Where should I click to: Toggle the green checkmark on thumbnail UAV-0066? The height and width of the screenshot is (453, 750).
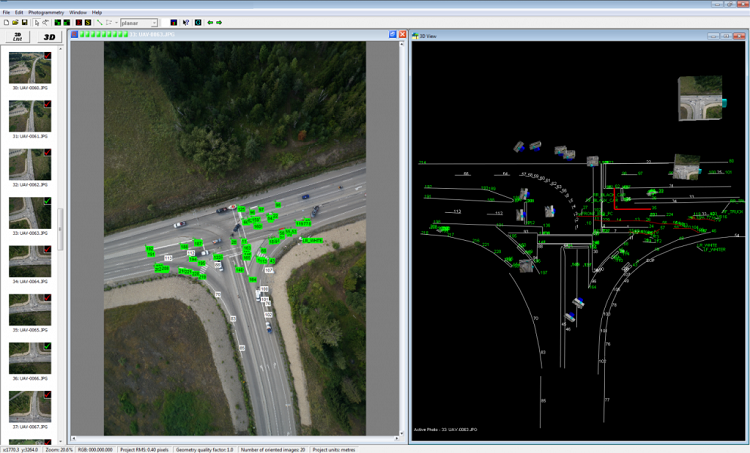click(47, 346)
